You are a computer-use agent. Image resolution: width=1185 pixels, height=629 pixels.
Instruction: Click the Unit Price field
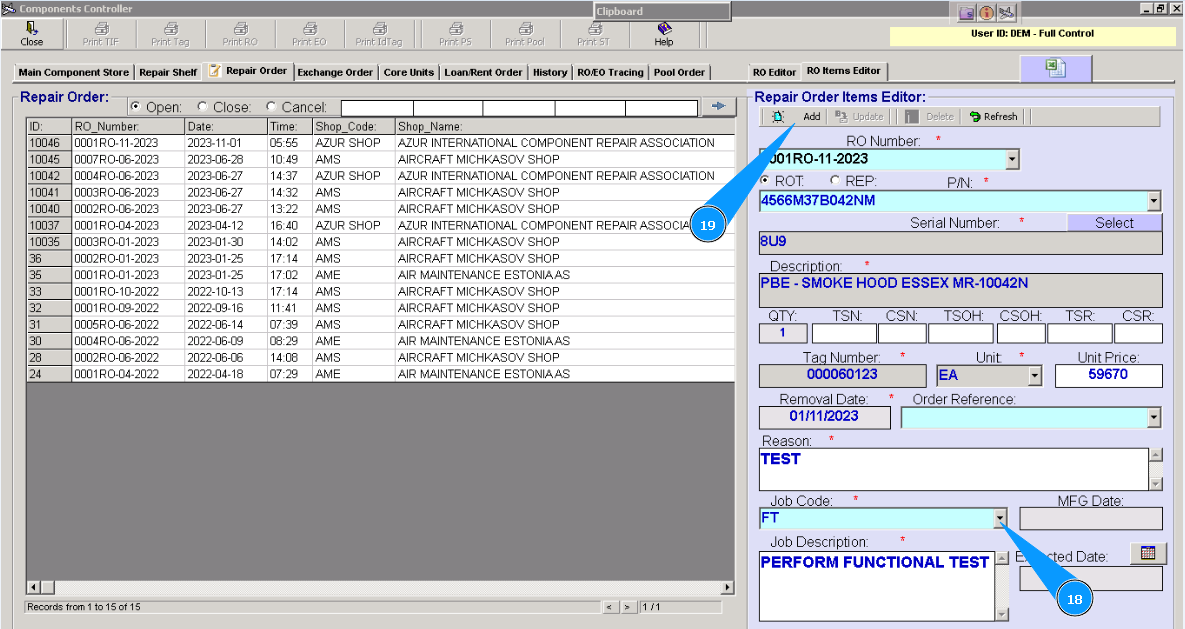tap(1108, 376)
